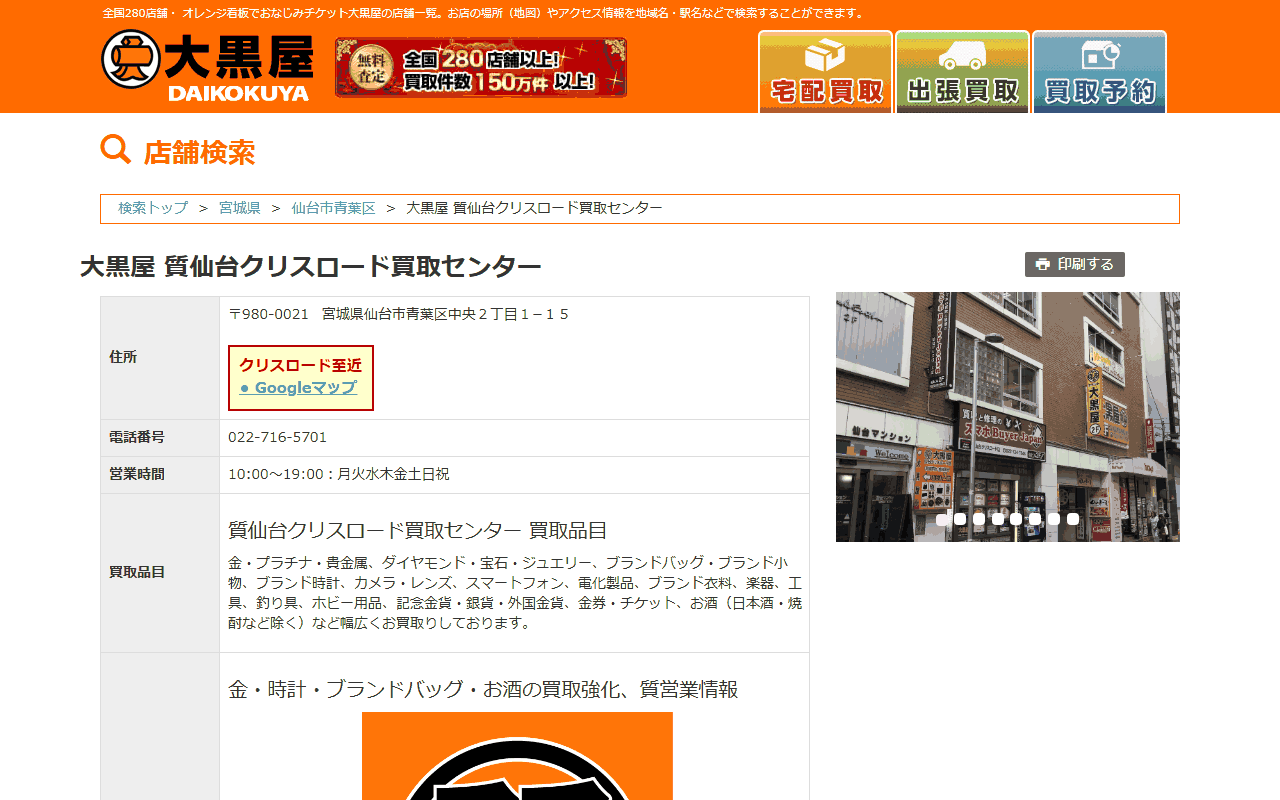Click the 住所 row label

point(123,357)
